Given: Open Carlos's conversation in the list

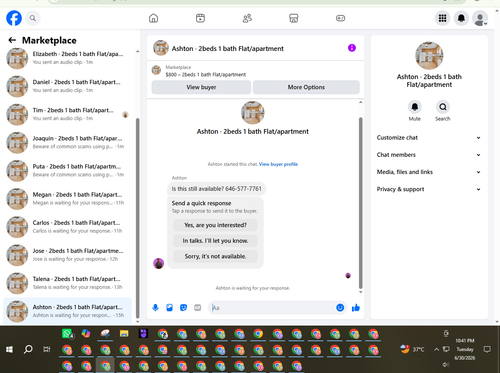Looking at the screenshot, I should click(x=68, y=226).
